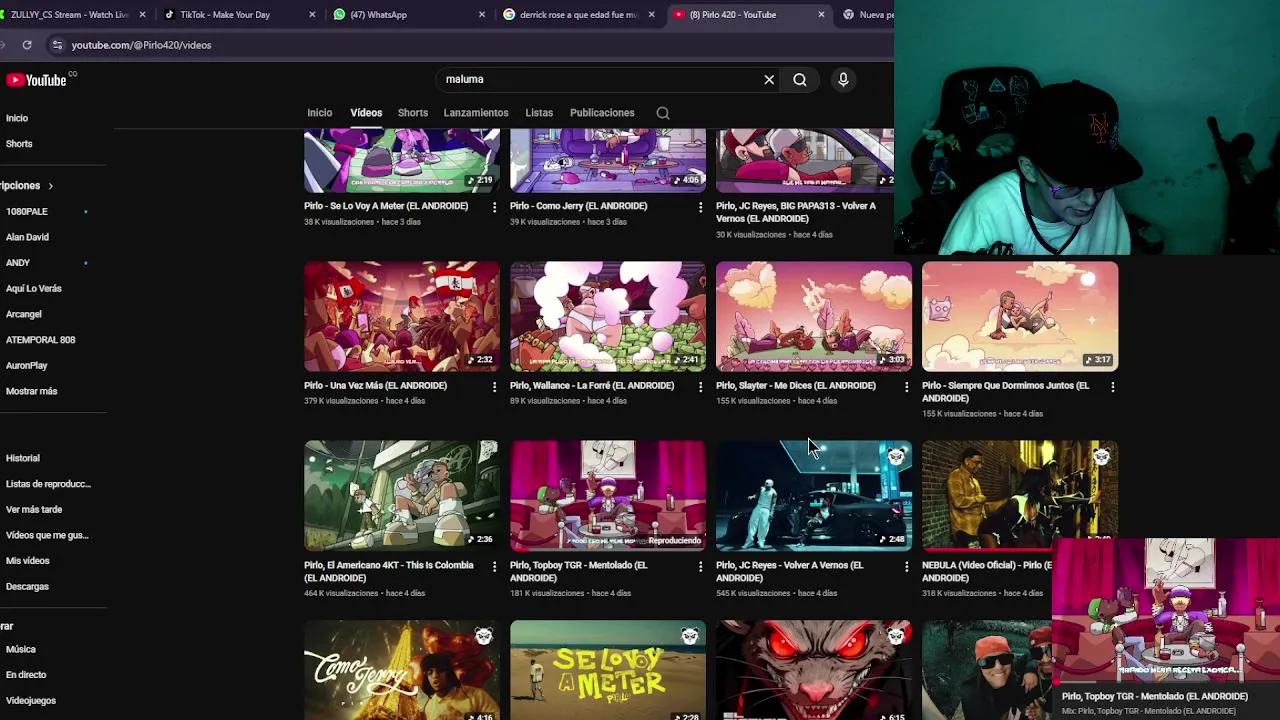Open options menu for Me Dices video
The height and width of the screenshot is (720, 1280).
[906, 386]
